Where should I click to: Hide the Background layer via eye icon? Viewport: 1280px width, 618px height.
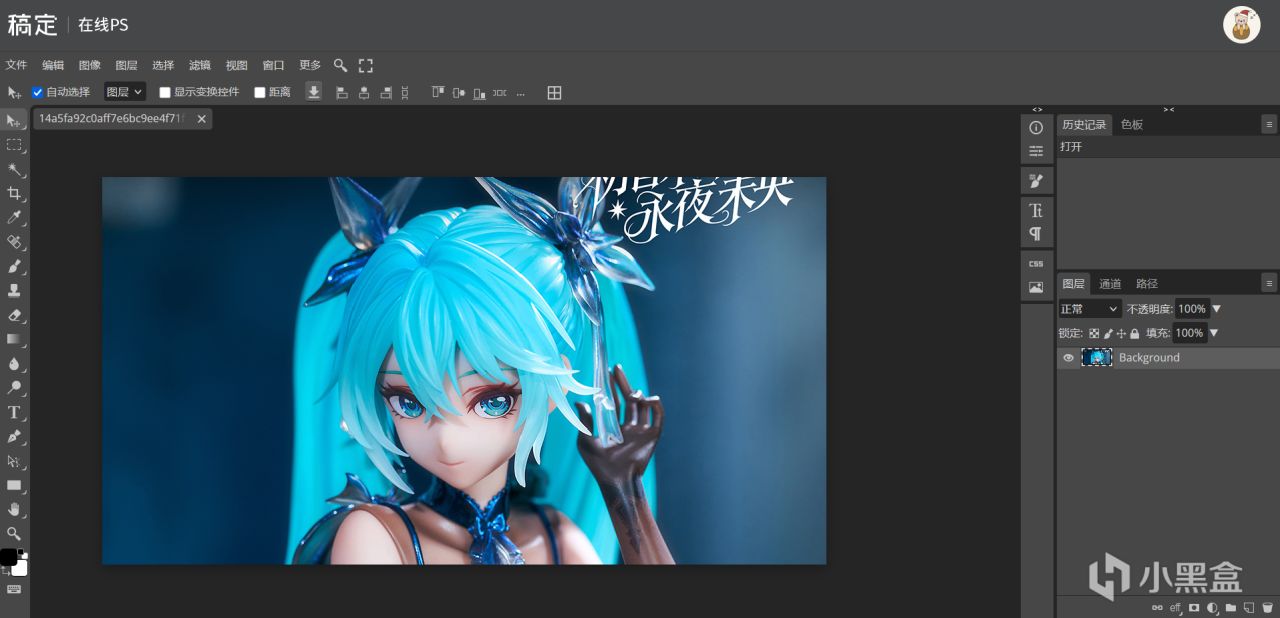pos(1068,358)
